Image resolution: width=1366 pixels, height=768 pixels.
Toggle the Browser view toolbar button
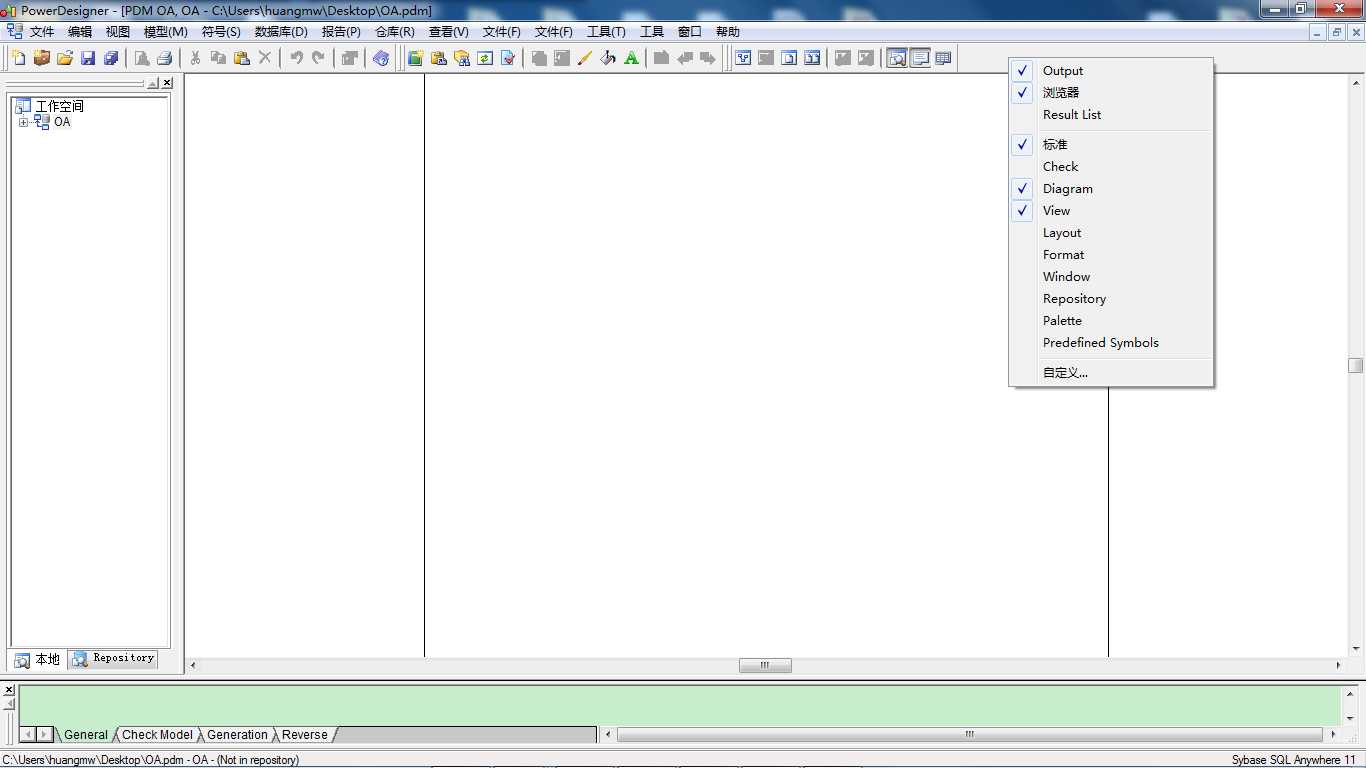(x=897, y=58)
